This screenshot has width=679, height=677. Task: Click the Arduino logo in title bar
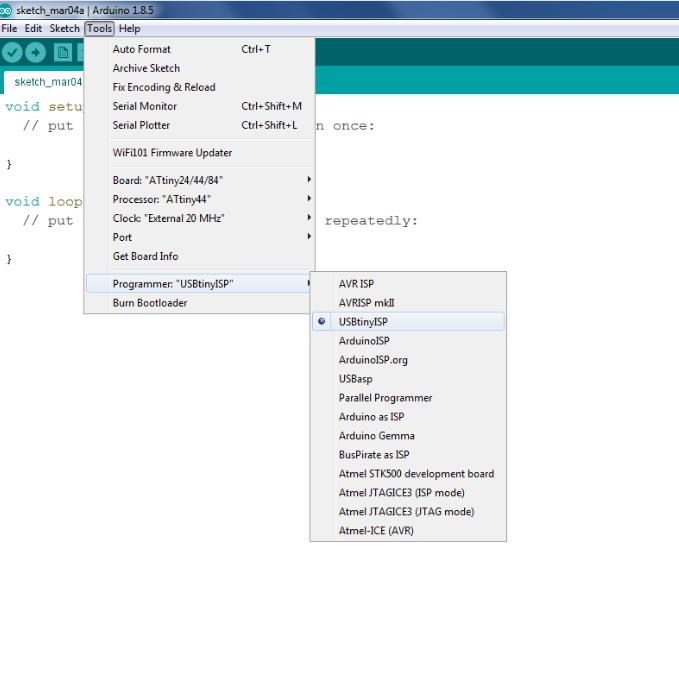(x=6, y=10)
